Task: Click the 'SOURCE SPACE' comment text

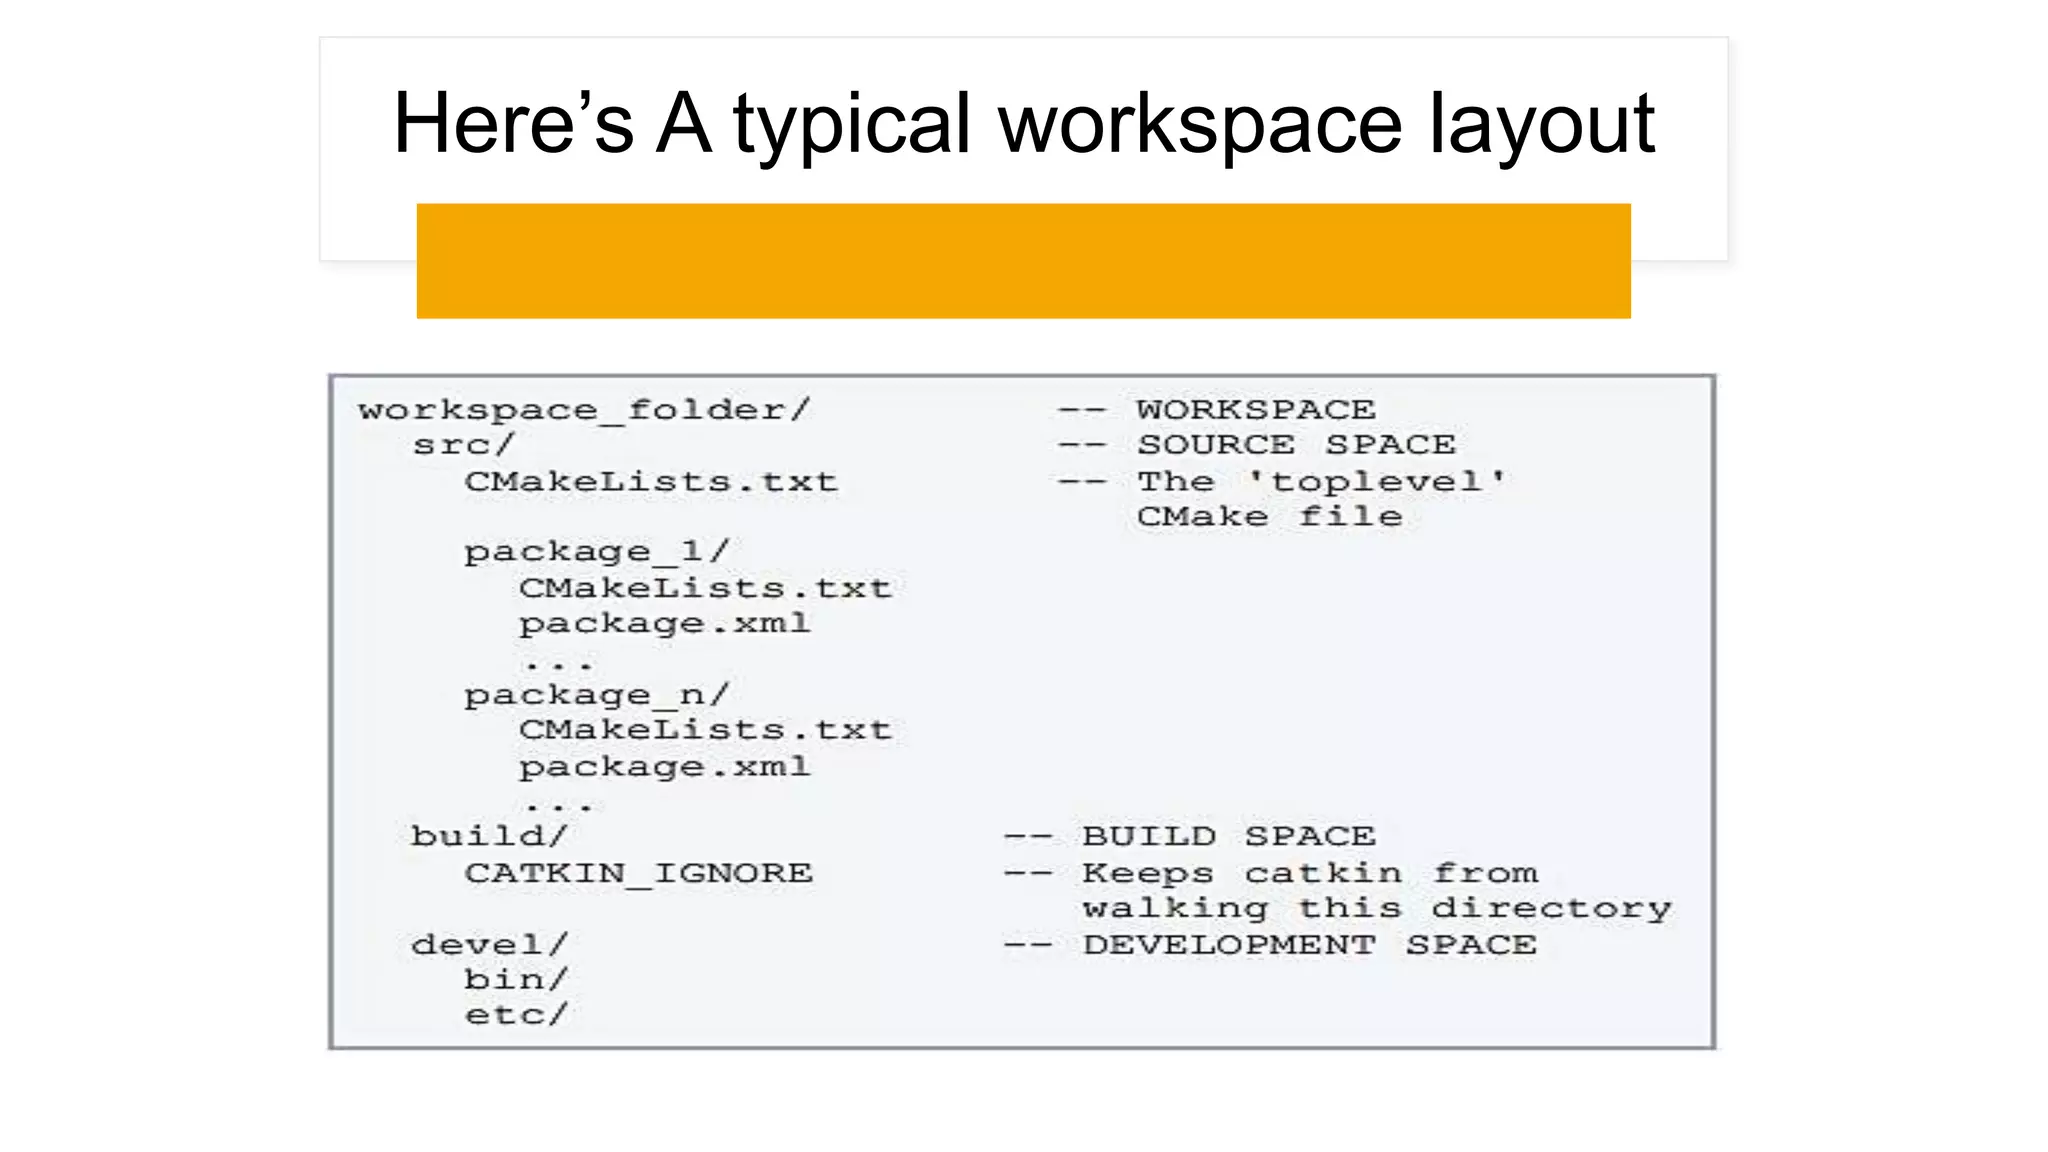Action: (x=1296, y=445)
